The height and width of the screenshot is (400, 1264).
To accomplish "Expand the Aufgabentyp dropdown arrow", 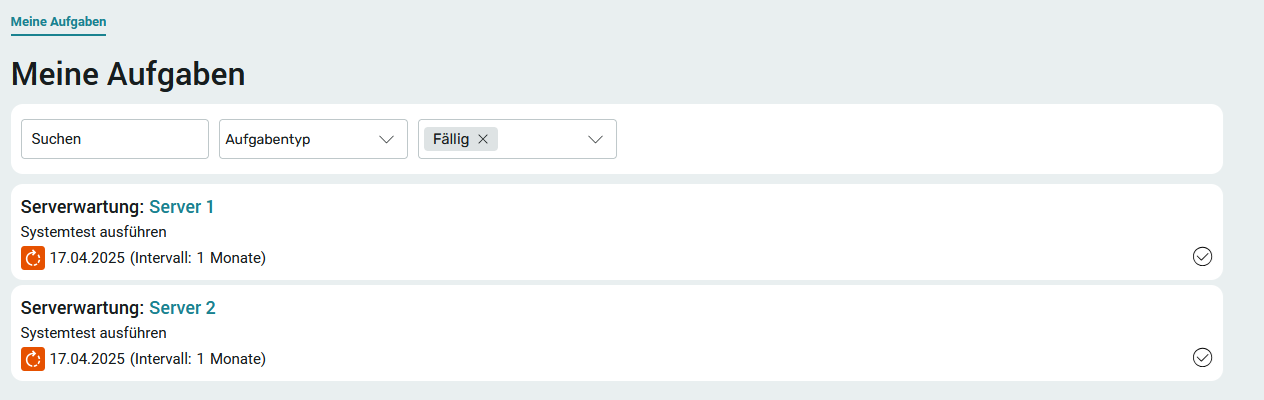I will 387,140.
